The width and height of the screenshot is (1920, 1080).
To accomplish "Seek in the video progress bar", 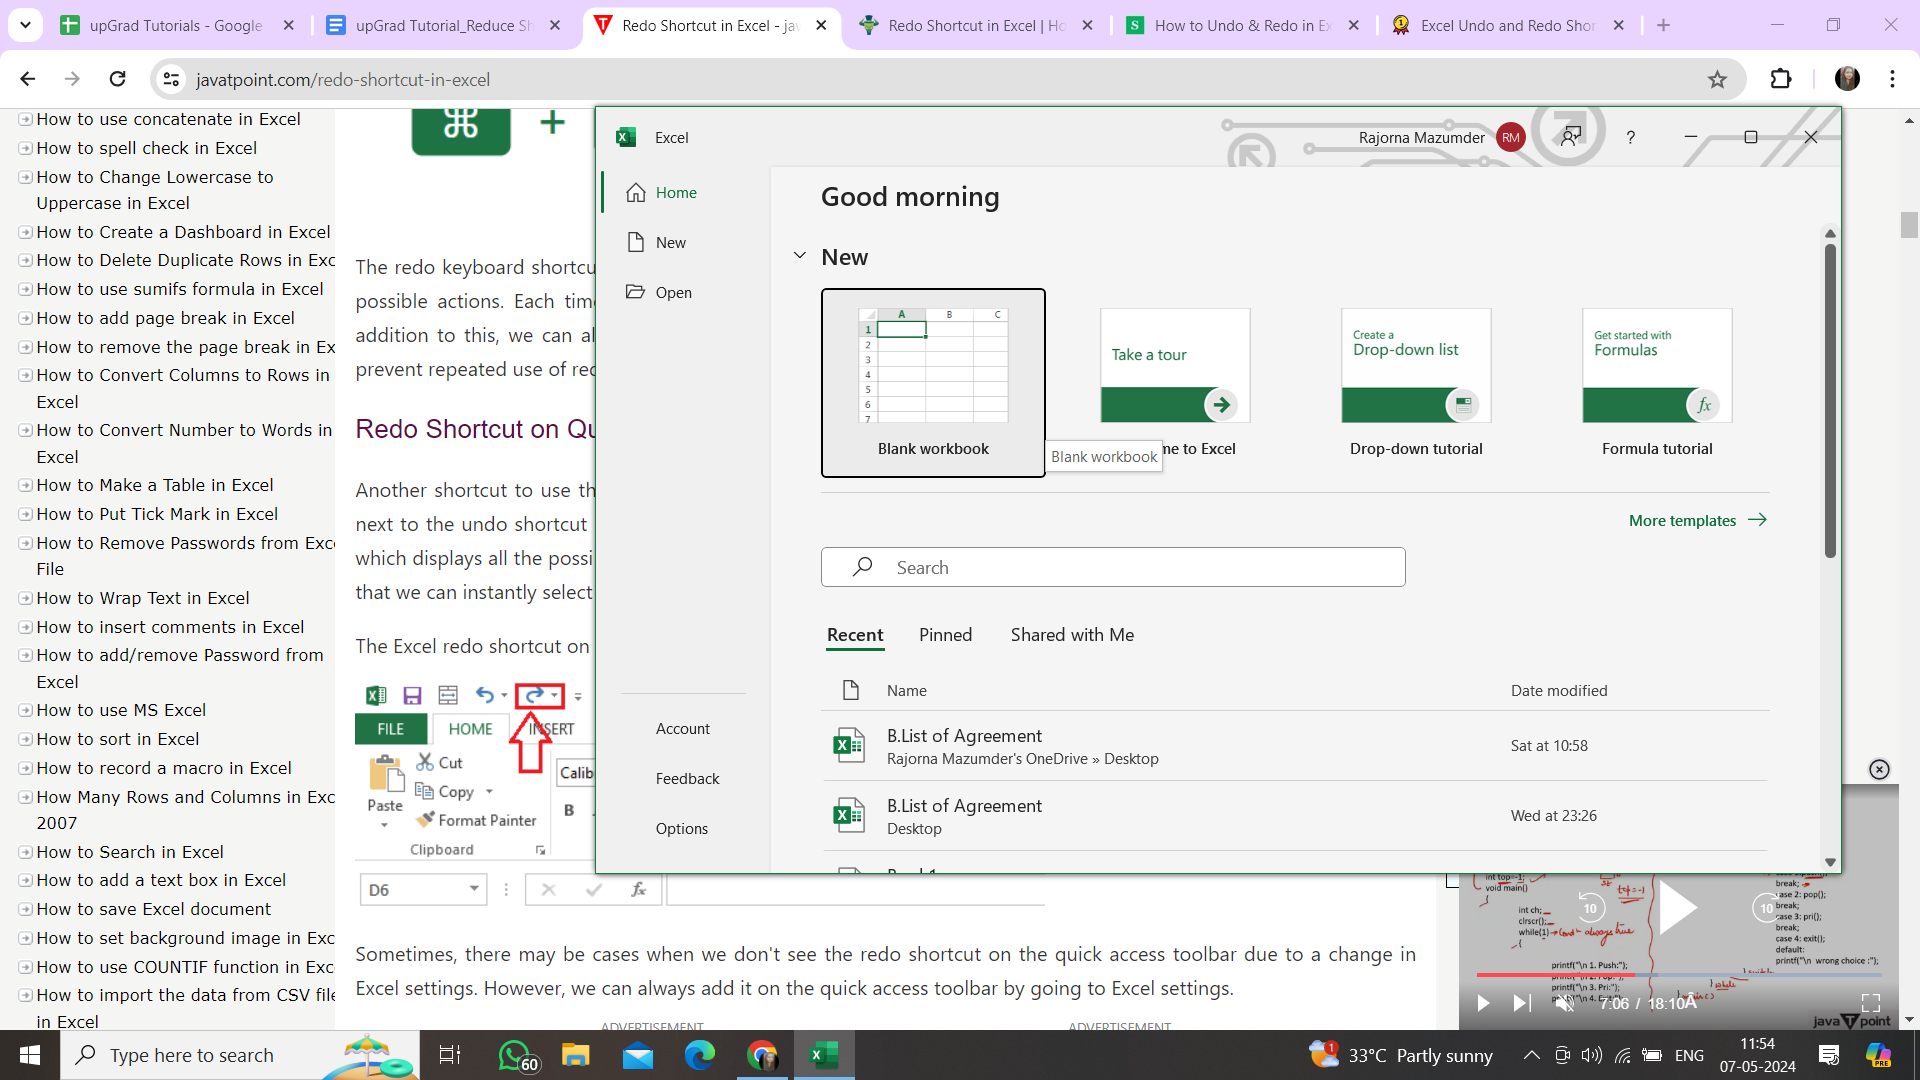I will click(1679, 974).
